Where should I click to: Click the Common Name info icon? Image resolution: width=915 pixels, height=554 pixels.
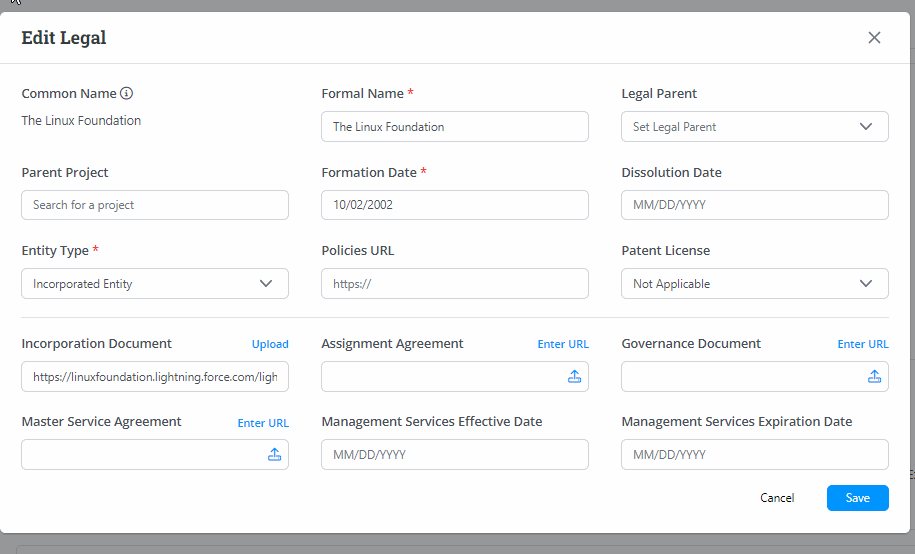click(127, 94)
